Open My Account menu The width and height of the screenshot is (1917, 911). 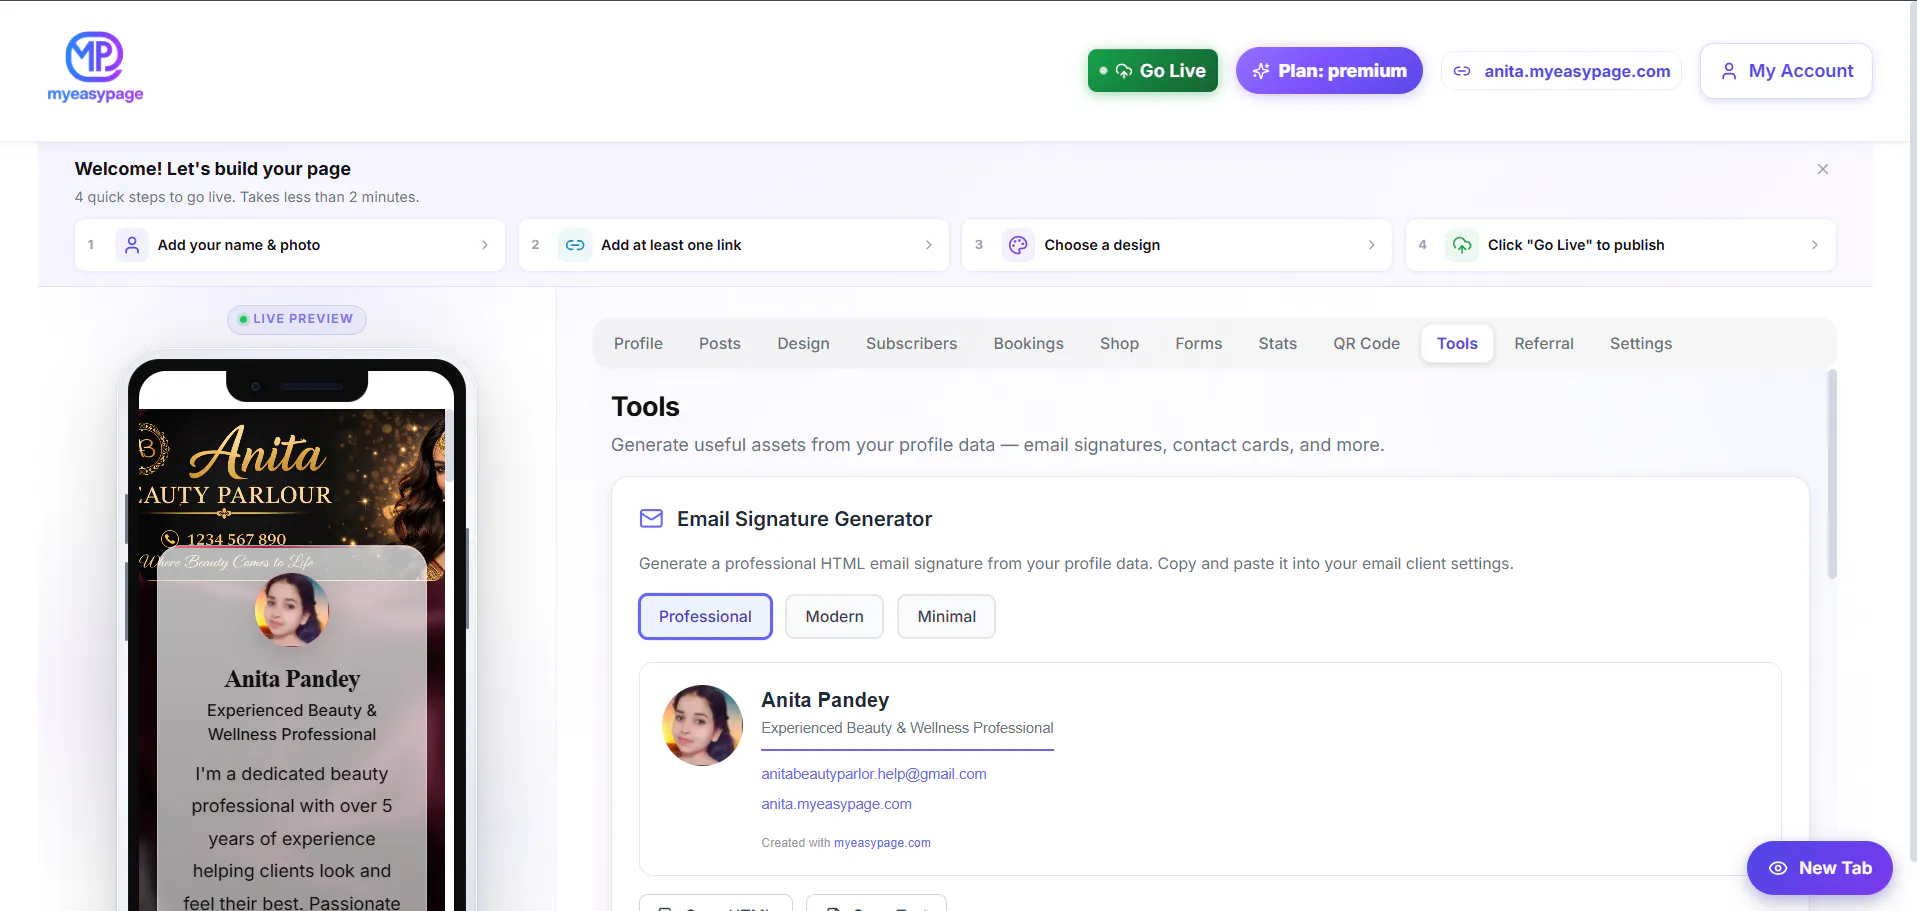point(1786,71)
